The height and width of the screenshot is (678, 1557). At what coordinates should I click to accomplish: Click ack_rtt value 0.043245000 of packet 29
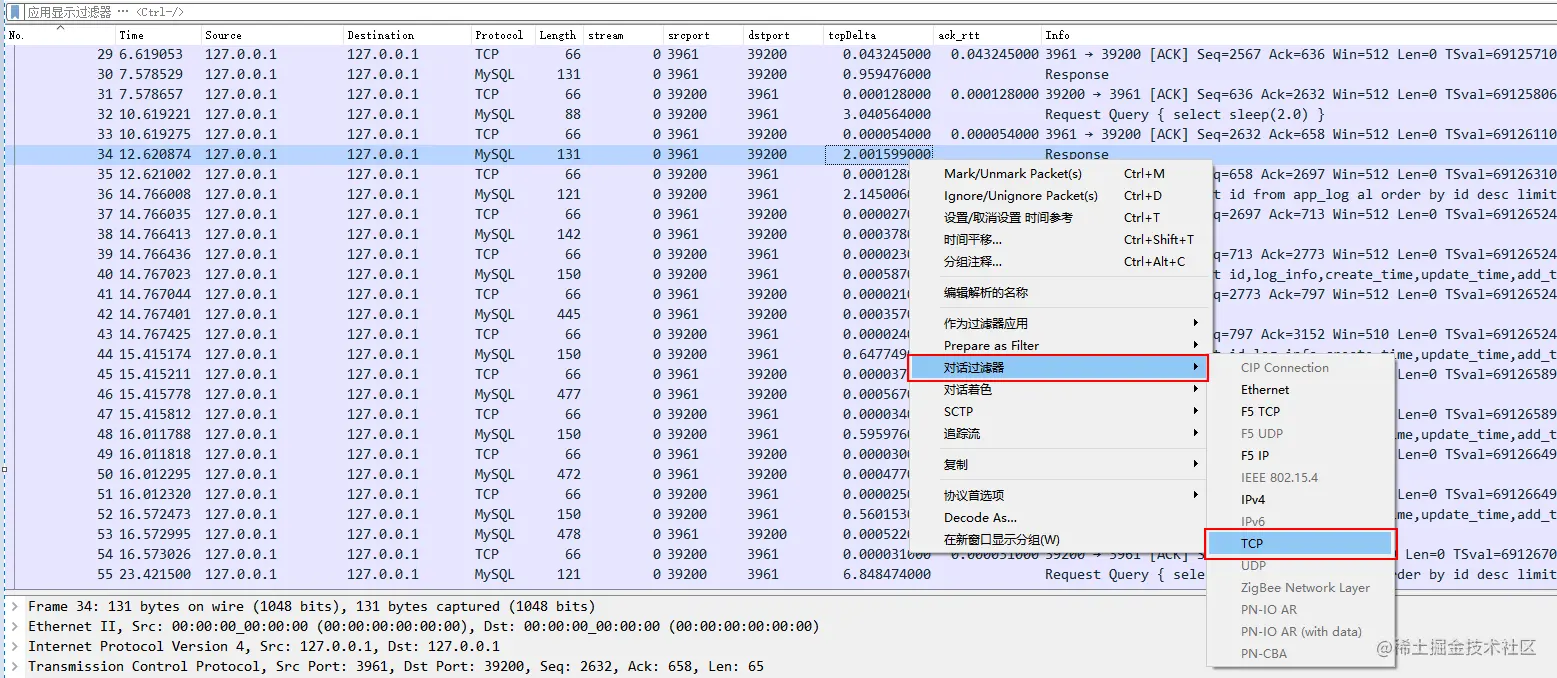click(x=995, y=54)
